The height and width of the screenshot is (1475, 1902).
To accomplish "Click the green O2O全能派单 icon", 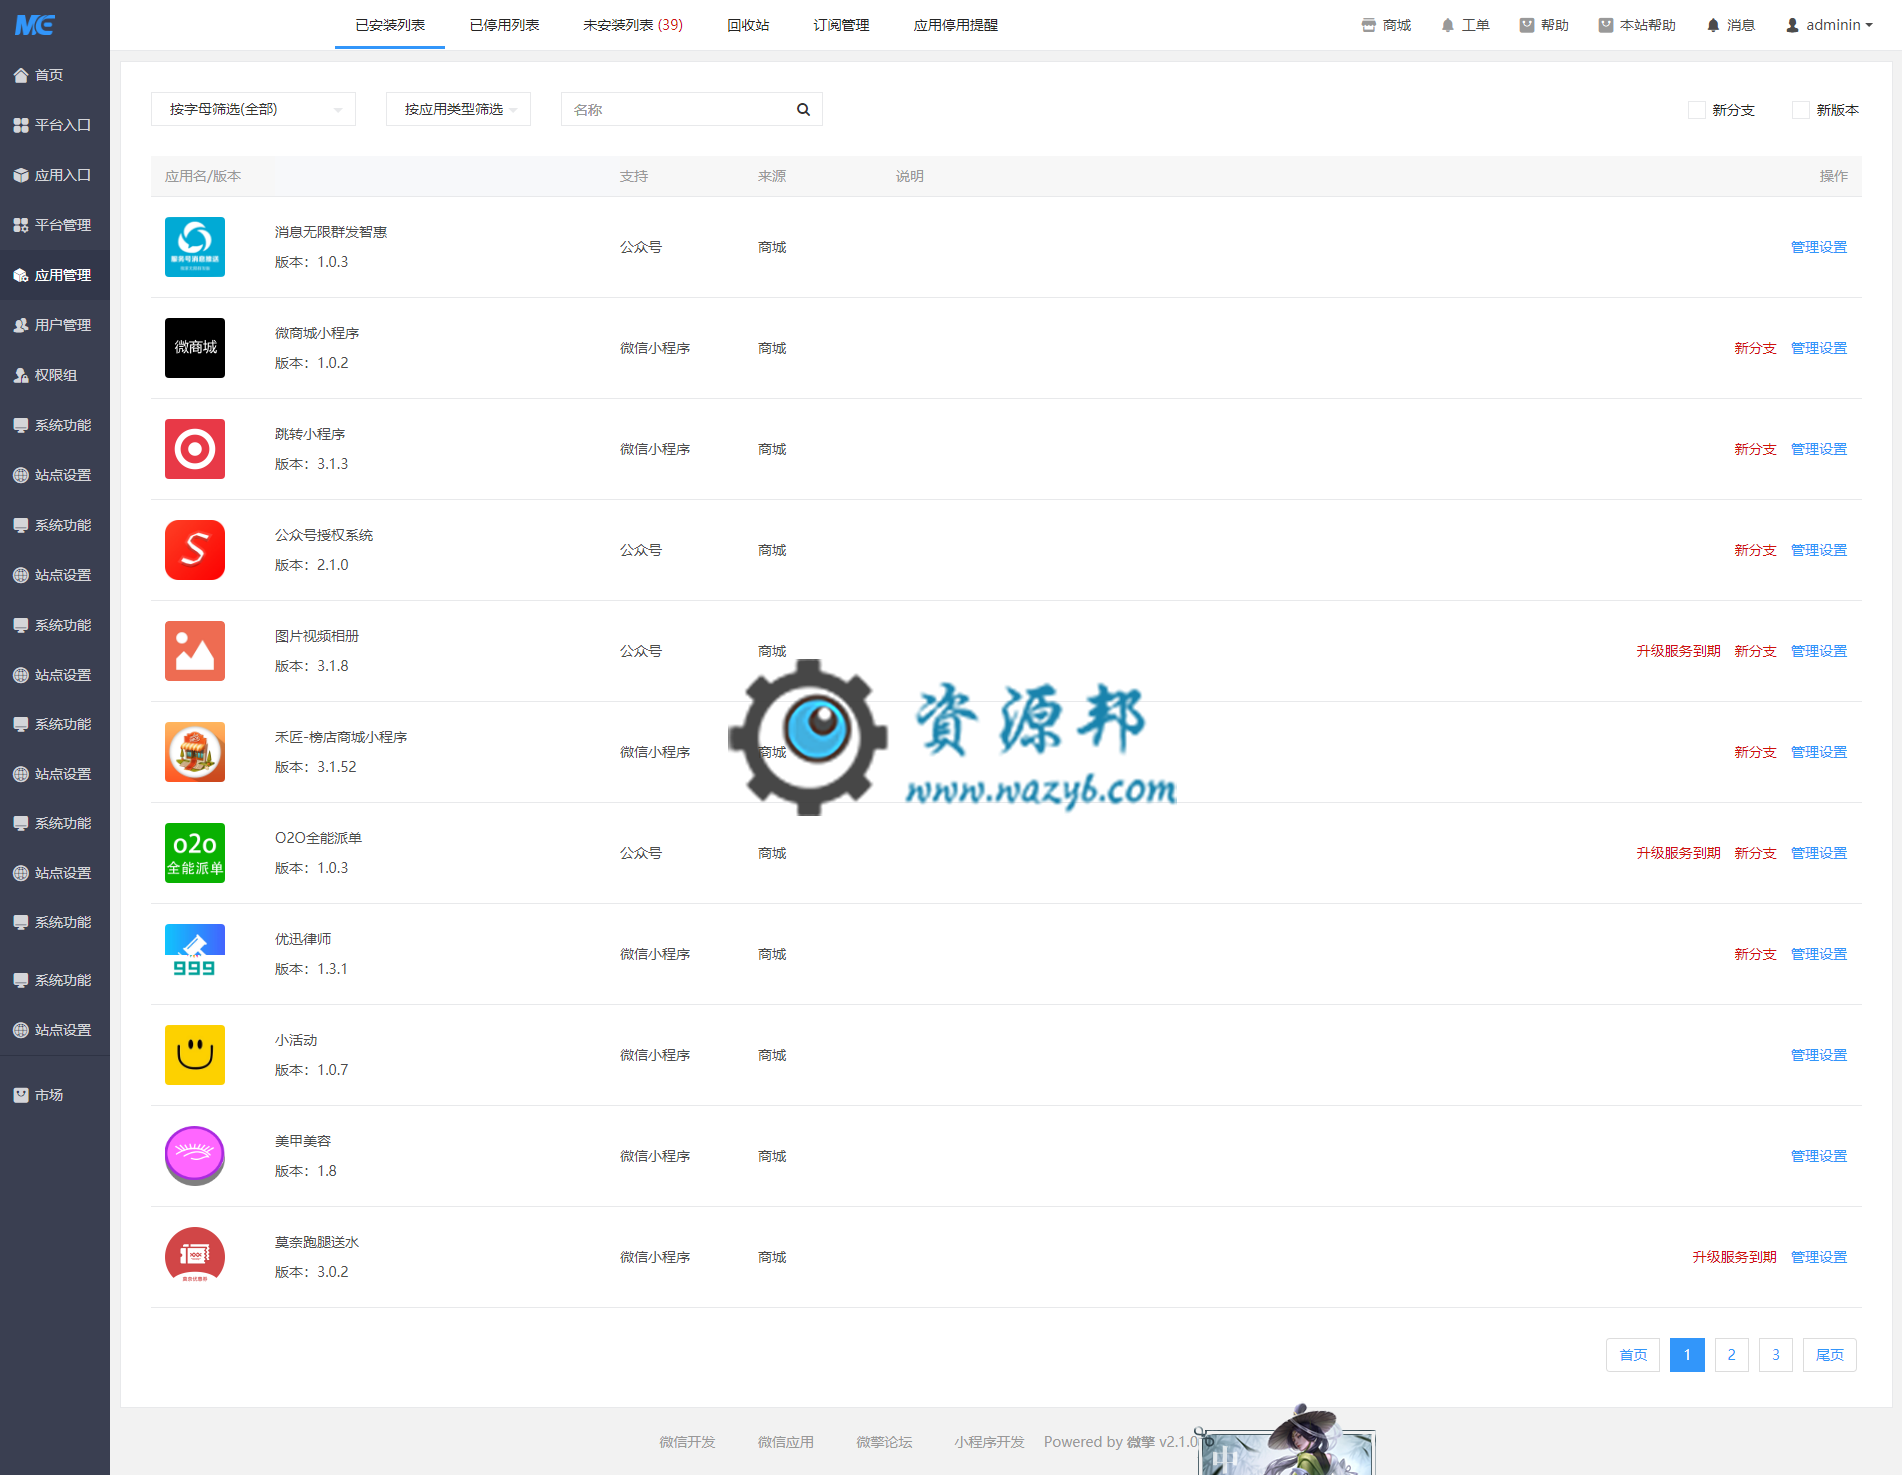I will coord(195,853).
